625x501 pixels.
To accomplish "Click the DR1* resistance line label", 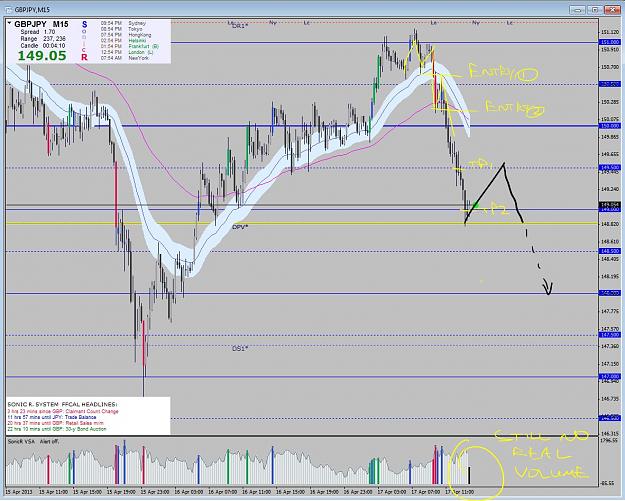I will pyautogui.click(x=240, y=25).
